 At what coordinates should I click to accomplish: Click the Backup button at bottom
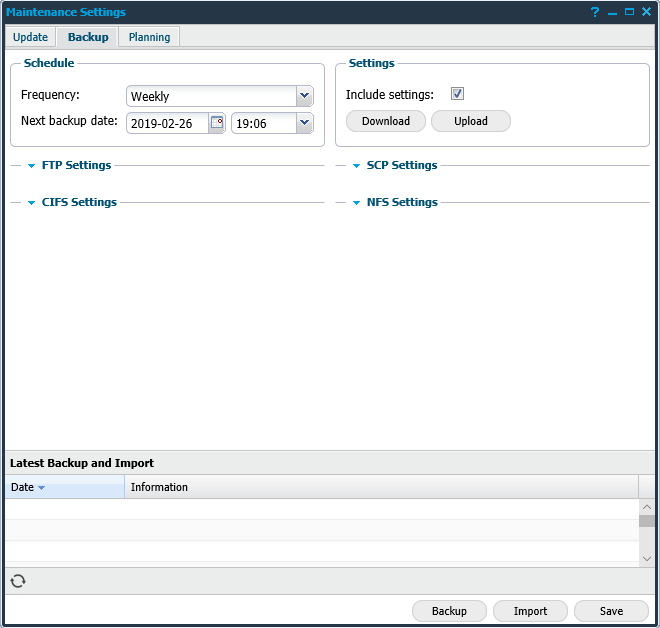(449, 611)
